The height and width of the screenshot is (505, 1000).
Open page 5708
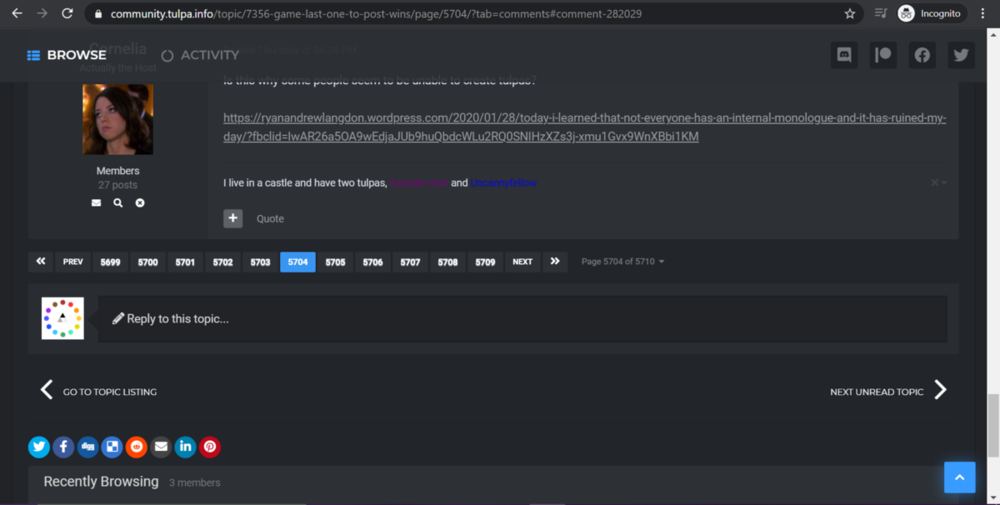[448, 262]
